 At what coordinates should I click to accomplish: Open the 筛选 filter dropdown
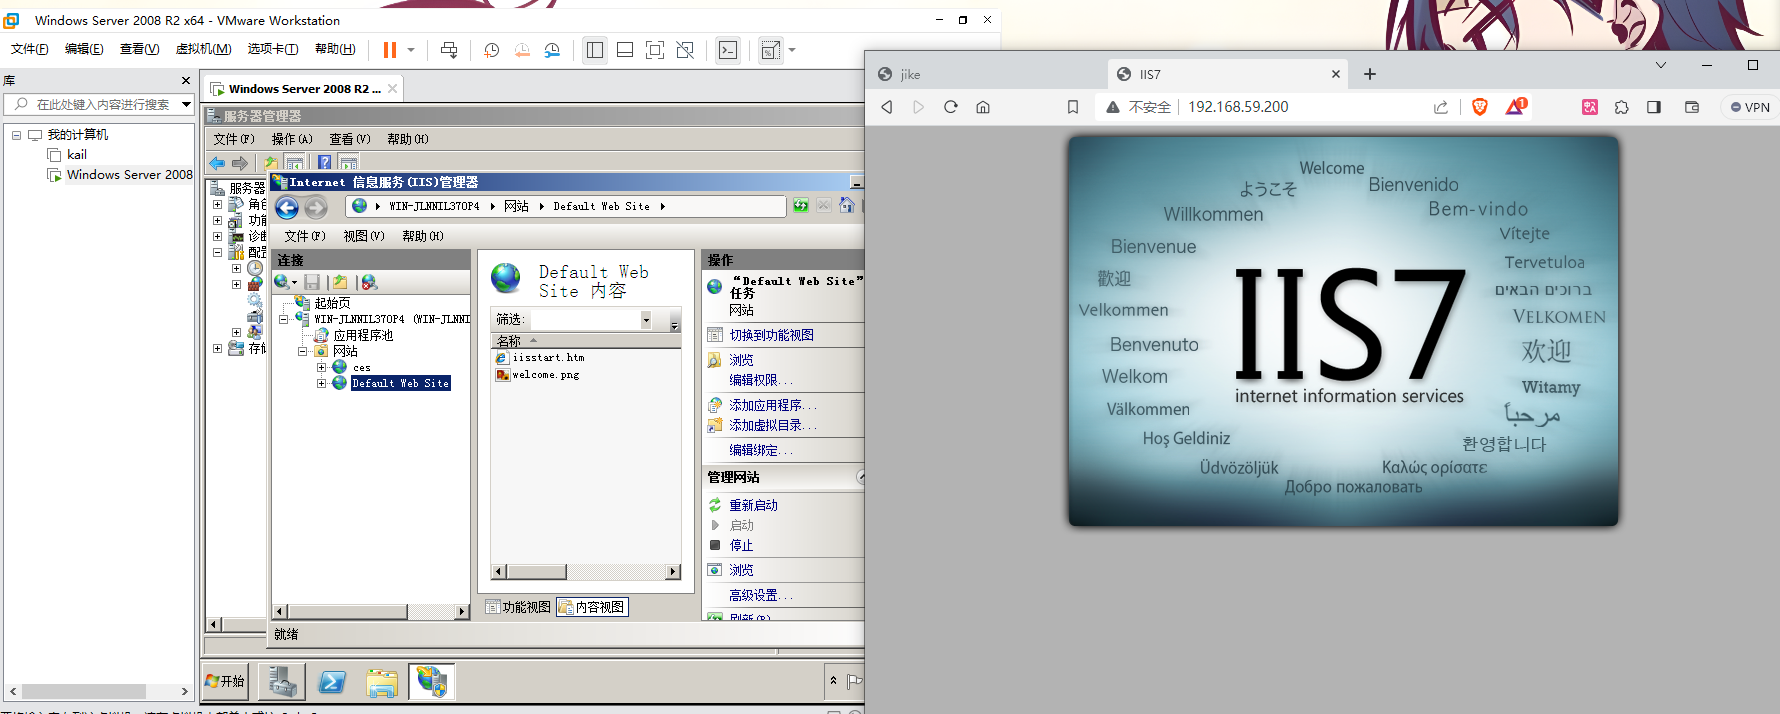coord(646,319)
